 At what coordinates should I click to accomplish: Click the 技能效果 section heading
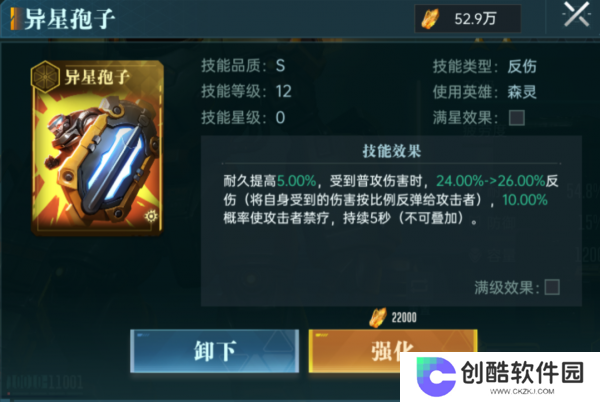[391, 151]
